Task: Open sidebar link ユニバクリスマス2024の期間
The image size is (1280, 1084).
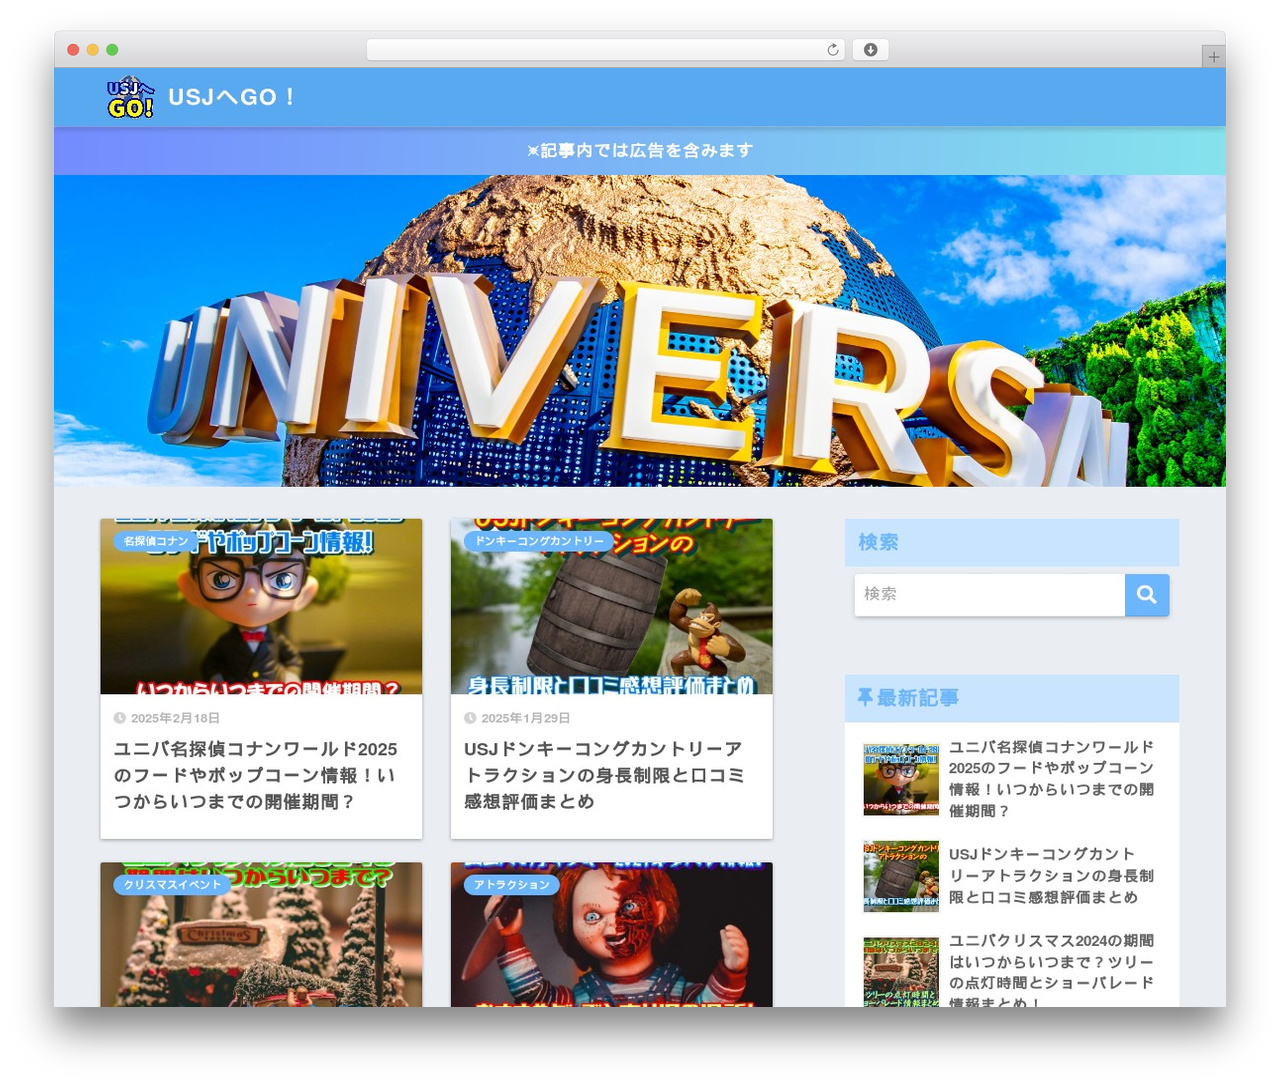Action: click(x=1052, y=972)
